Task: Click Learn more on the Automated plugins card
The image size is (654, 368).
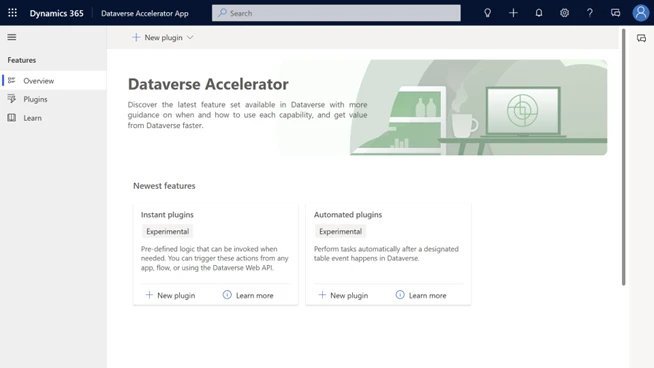Action: [421, 295]
